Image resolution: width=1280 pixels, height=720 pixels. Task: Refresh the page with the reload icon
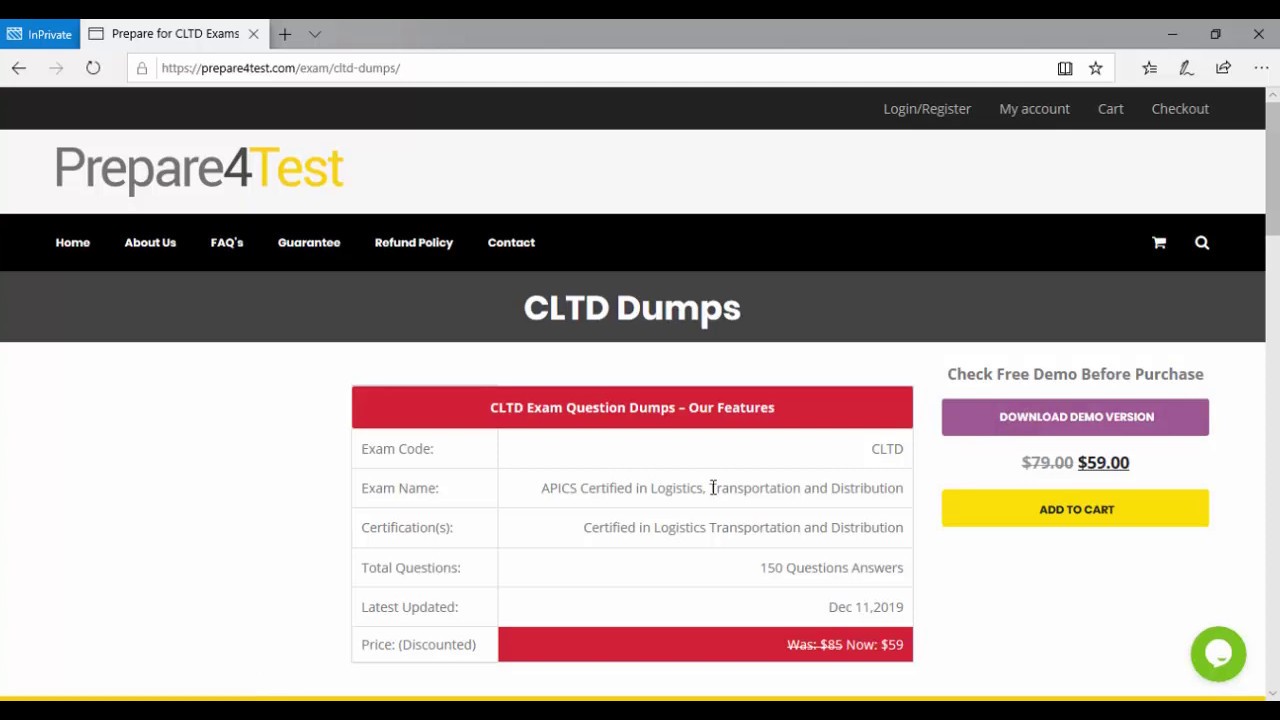tap(93, 68)
